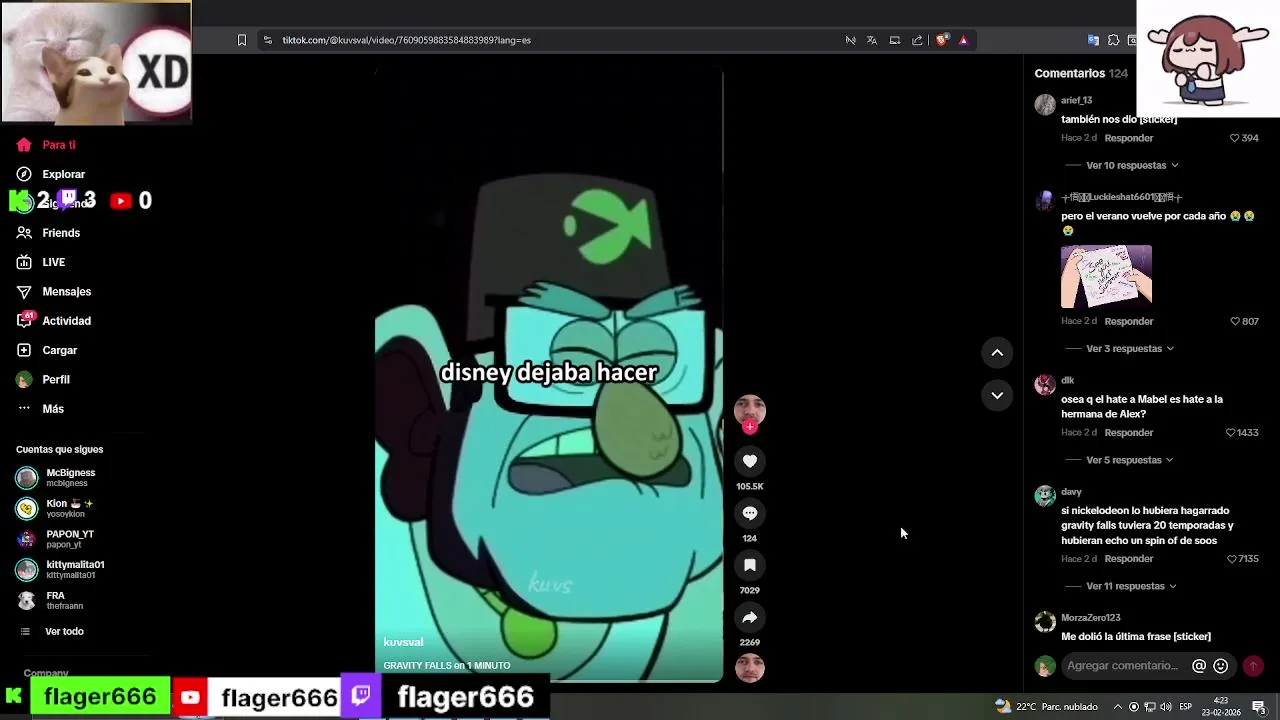Viewport: 1280px width, 720px height.
Task: Switch ESP keyboard language in taskbar
Action: click(x=1186, y=707)
